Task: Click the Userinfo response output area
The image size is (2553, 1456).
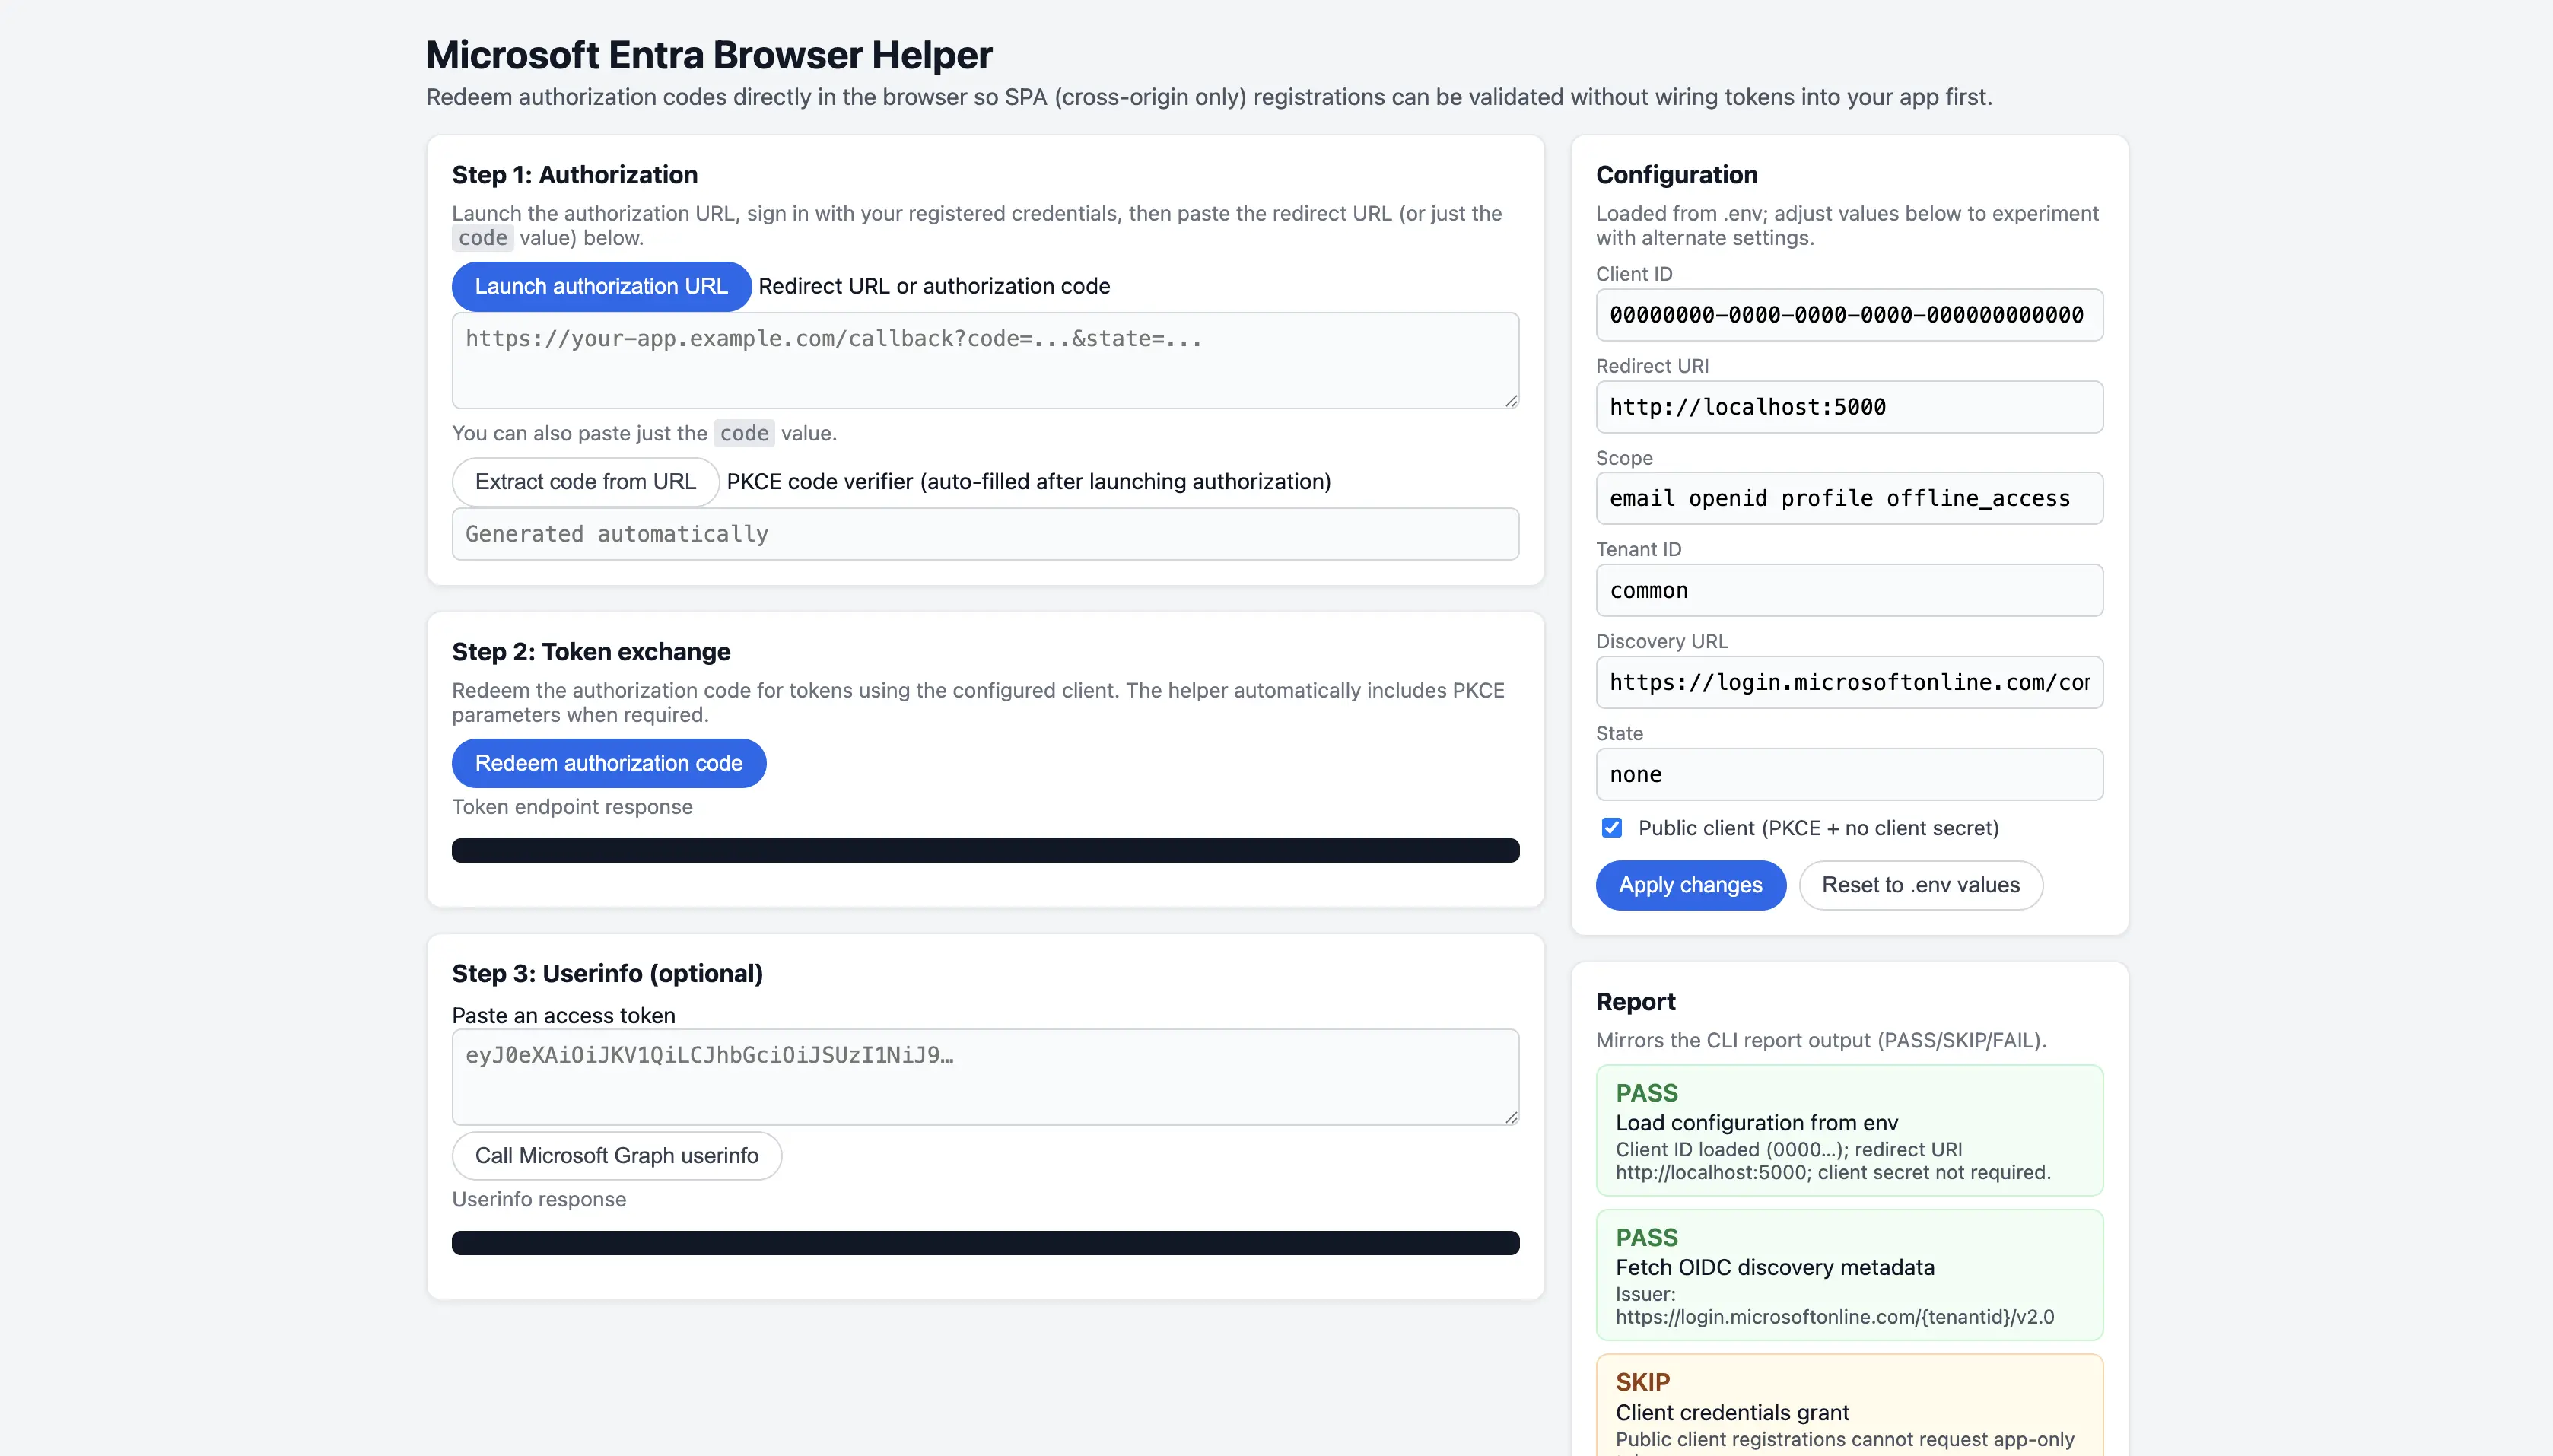Action: (x=985, y=1242)
